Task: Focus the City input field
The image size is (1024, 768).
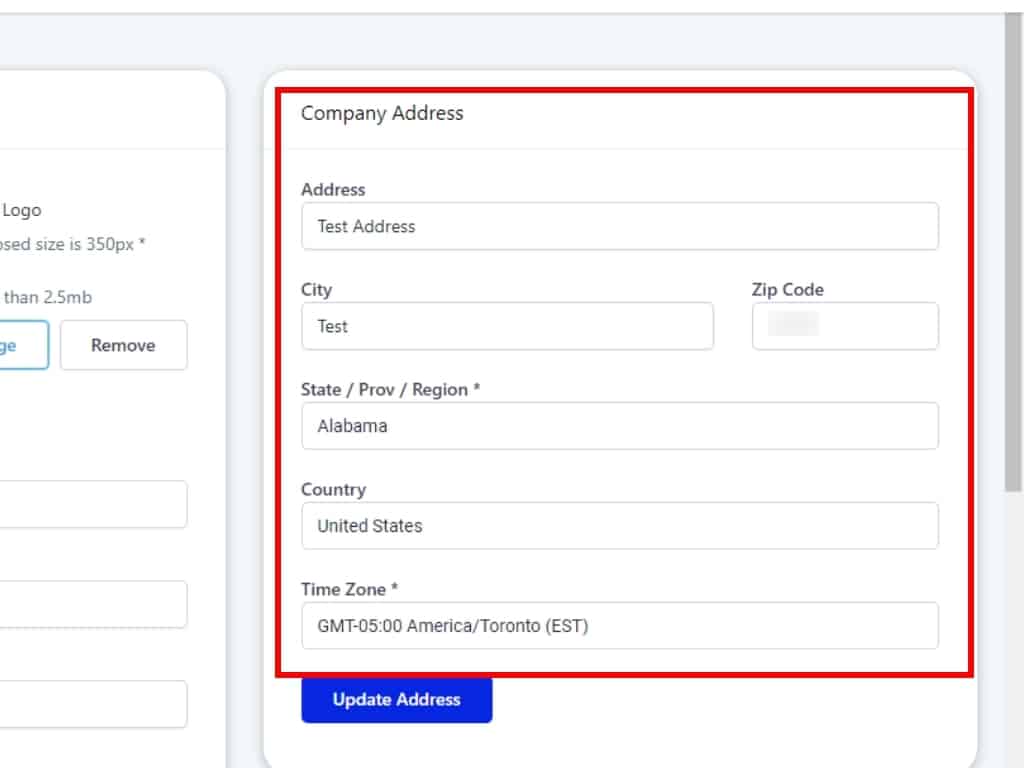Action: 507,326
